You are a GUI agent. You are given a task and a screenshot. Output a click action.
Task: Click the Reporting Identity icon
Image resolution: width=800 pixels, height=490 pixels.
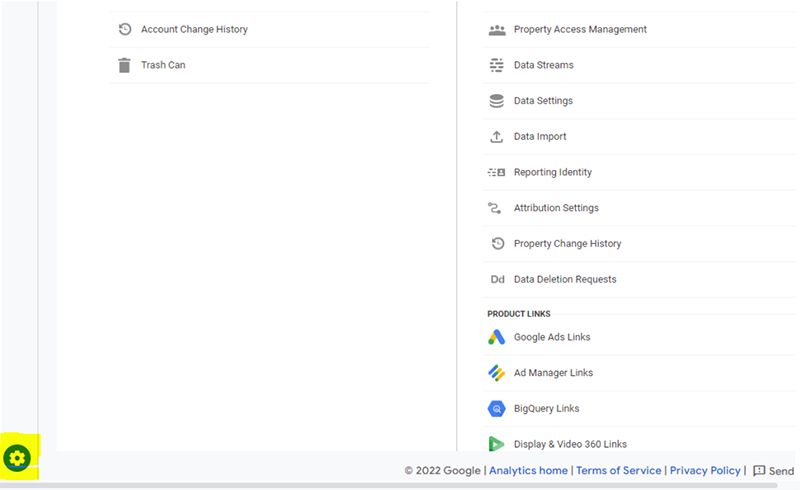coord(496,173)
